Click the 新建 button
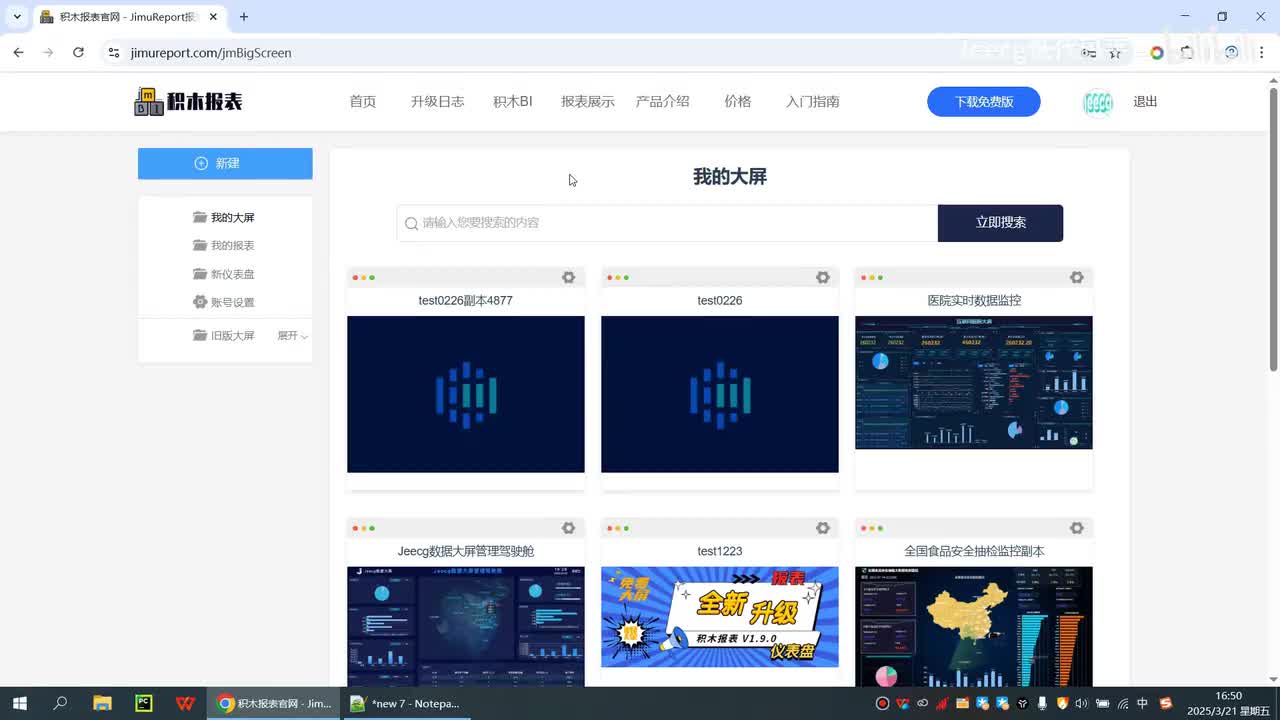Viewport: 1280px width, 720px height. click(x=225, y=164)
